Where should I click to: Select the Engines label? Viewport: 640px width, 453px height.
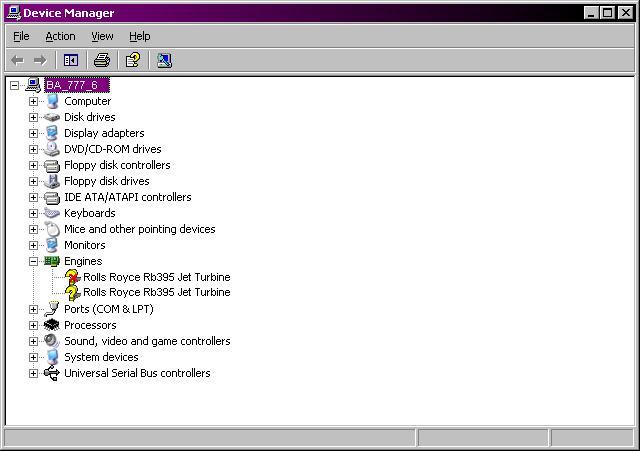pyautogui.click(x=83, y=261)
